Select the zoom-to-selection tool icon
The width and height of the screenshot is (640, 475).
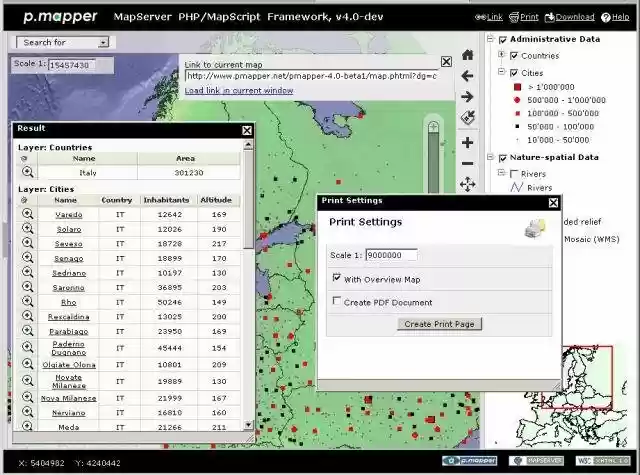click(468, 118)
